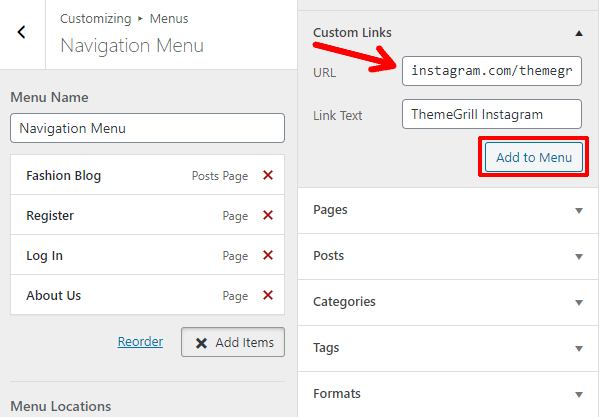The image size is (600, 417).
Task: Click the Add Items button
Action: pyautogui.click(x=233, y=342)
